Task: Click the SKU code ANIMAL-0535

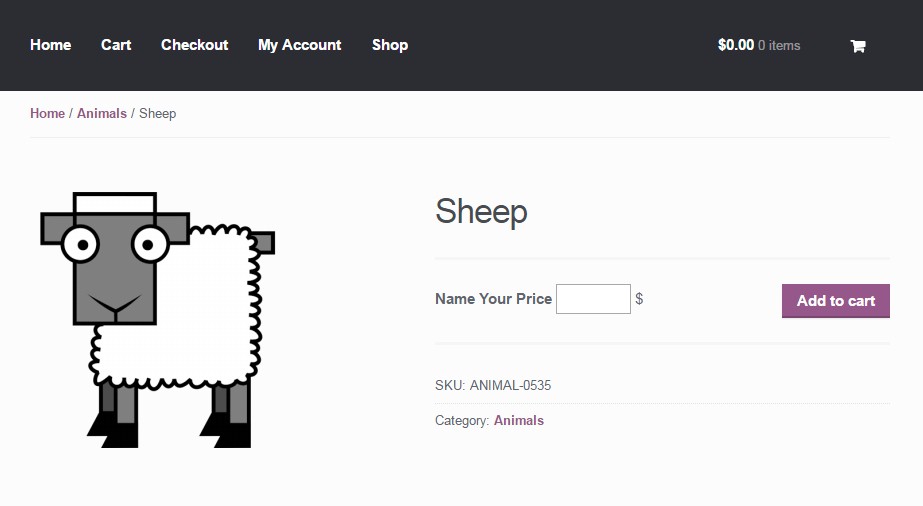Action: (510, 385)
